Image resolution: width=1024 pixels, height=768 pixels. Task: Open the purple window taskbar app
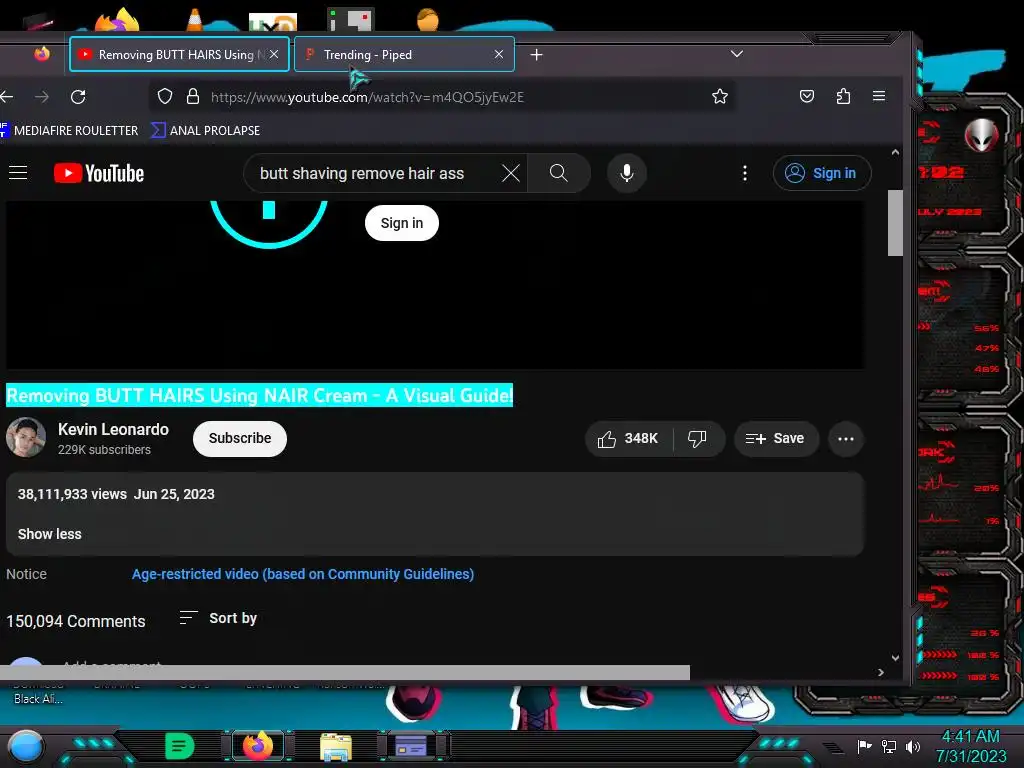coord(411,746)
